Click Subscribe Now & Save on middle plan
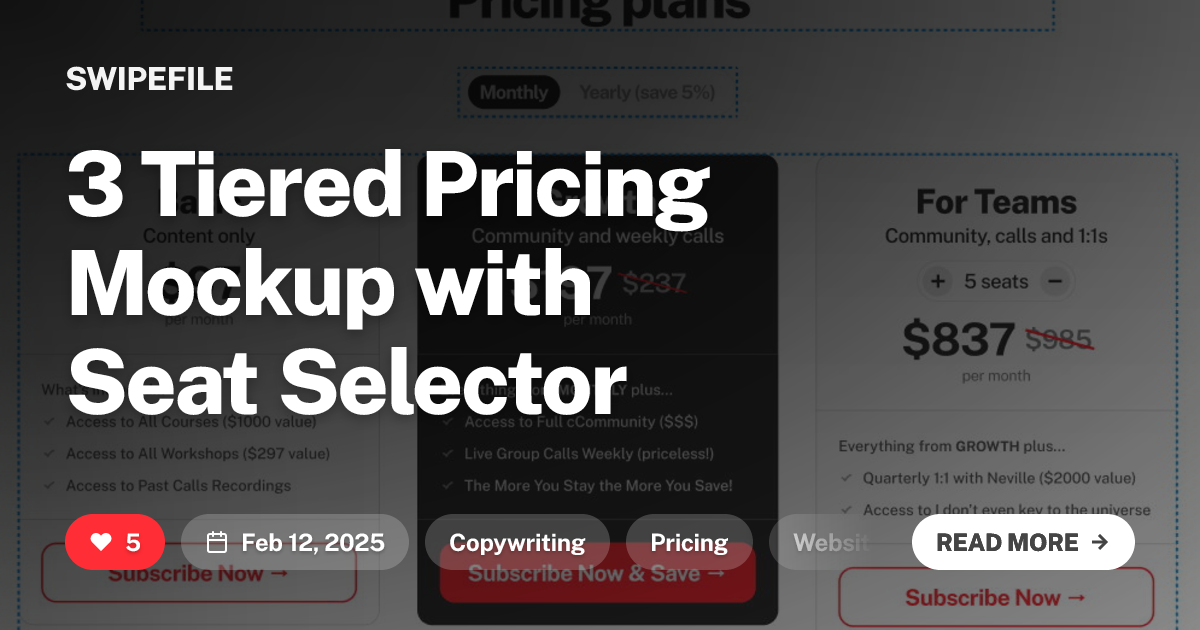This screenshot has height=630, width=1200. (x=596, y=573)
